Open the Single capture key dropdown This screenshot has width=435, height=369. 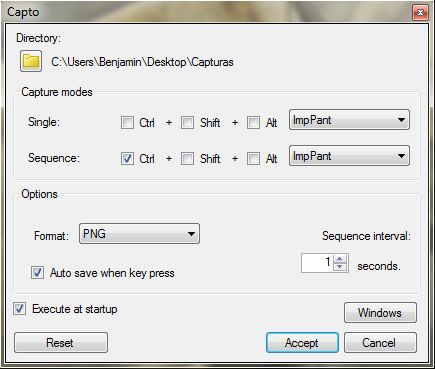[349, 120]
